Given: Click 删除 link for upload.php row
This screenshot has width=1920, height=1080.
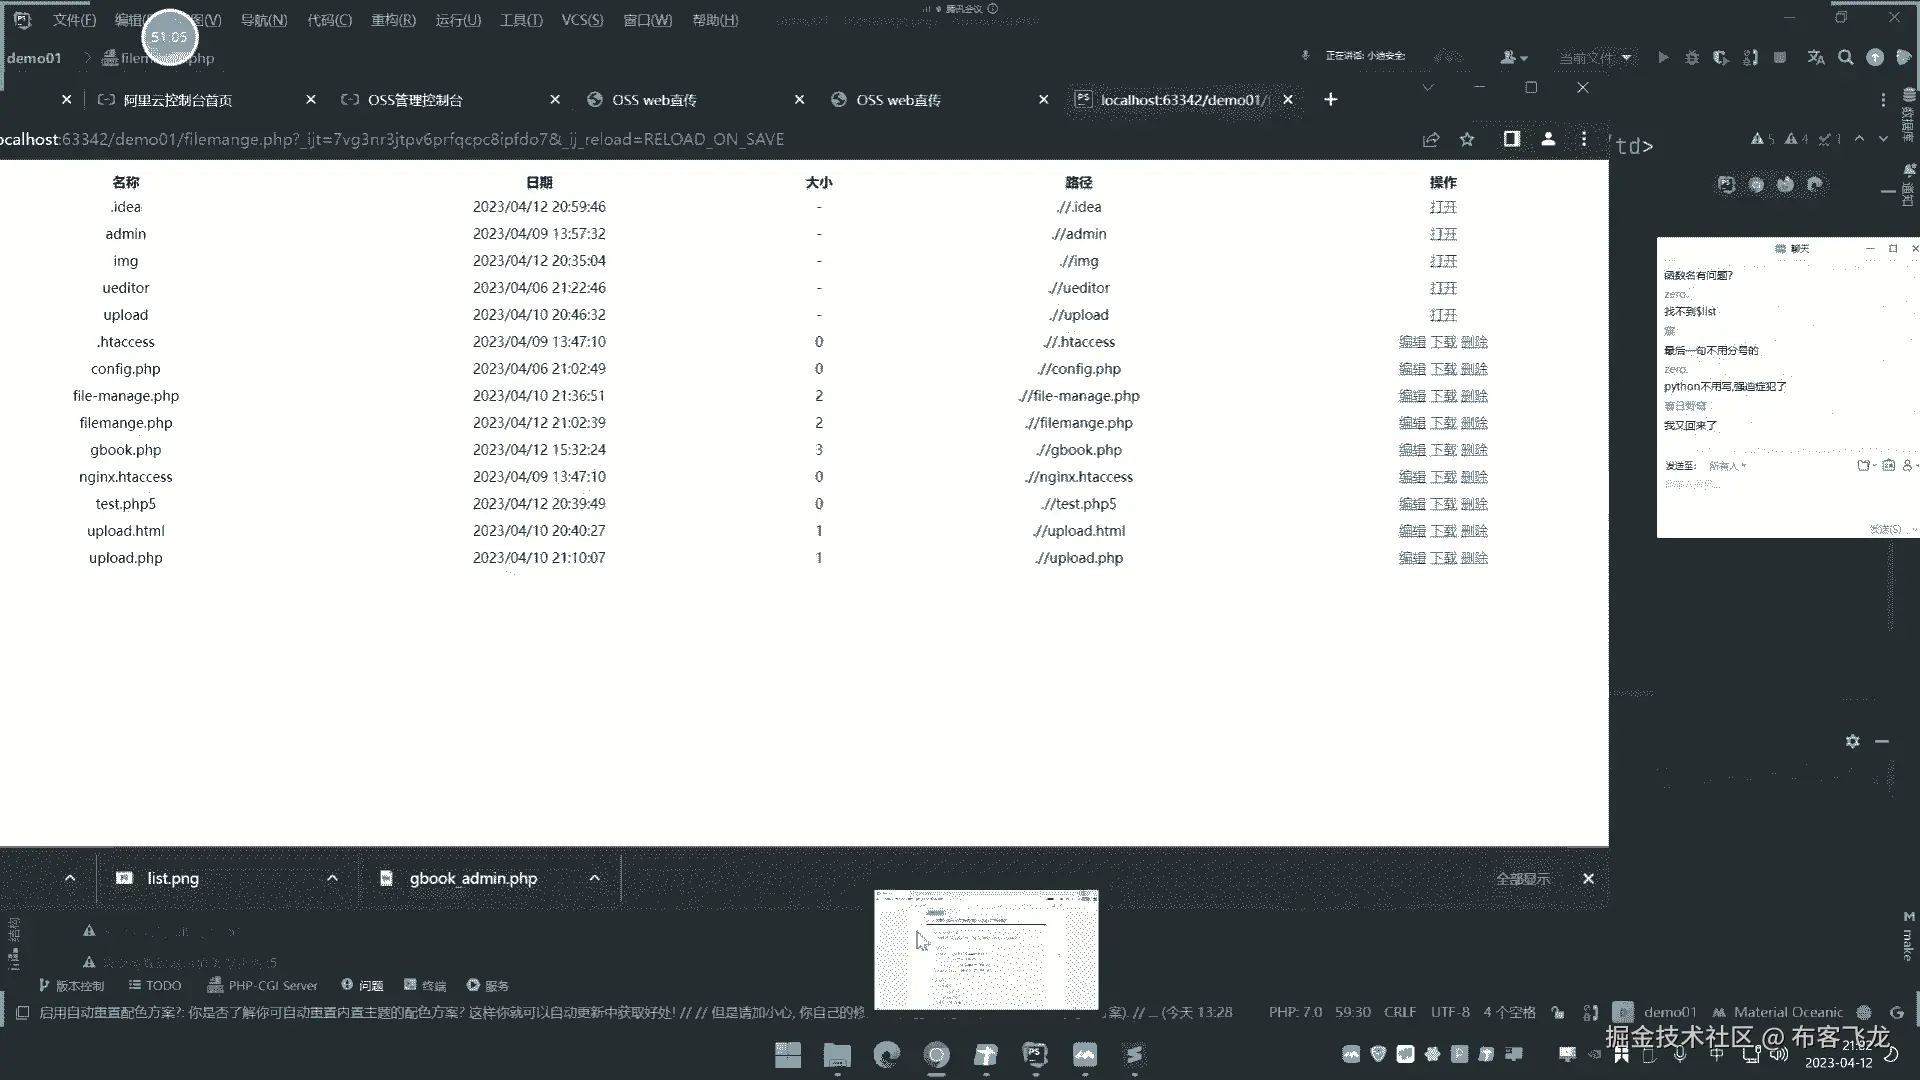Looking at the screenshot, I should [1474, 558].
